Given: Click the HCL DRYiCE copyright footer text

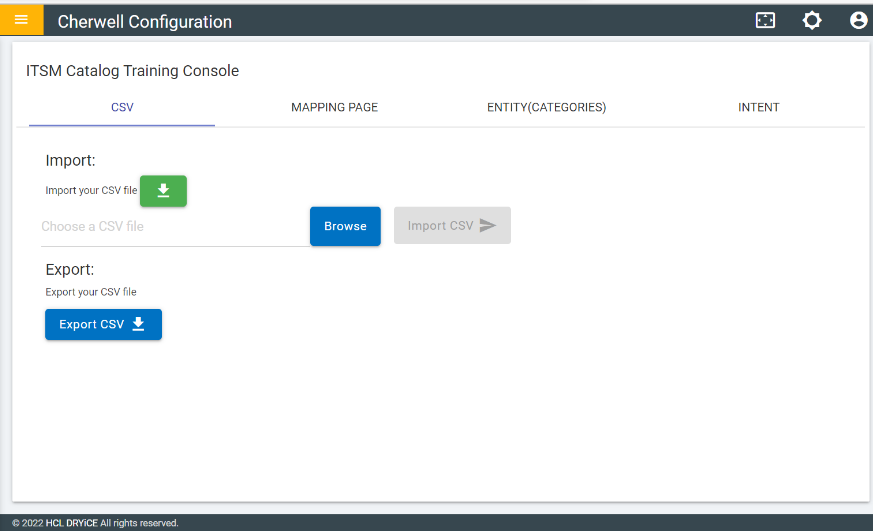Looking at the screenshot, I should pyautogui.click(x=95, y=523).
